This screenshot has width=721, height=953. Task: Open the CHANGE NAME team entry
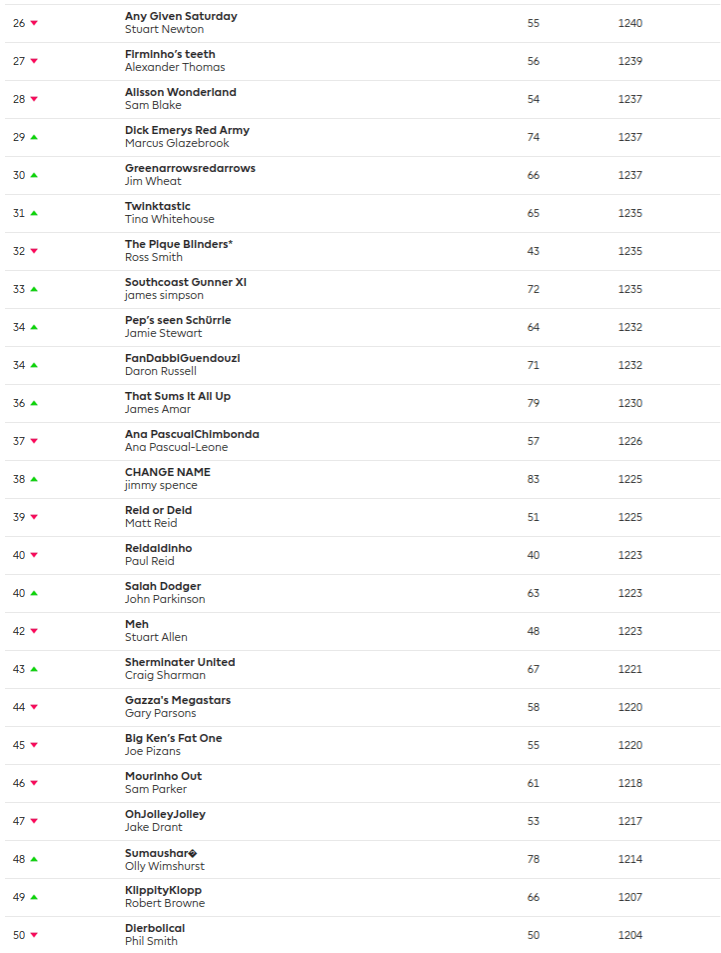(167, 473)
